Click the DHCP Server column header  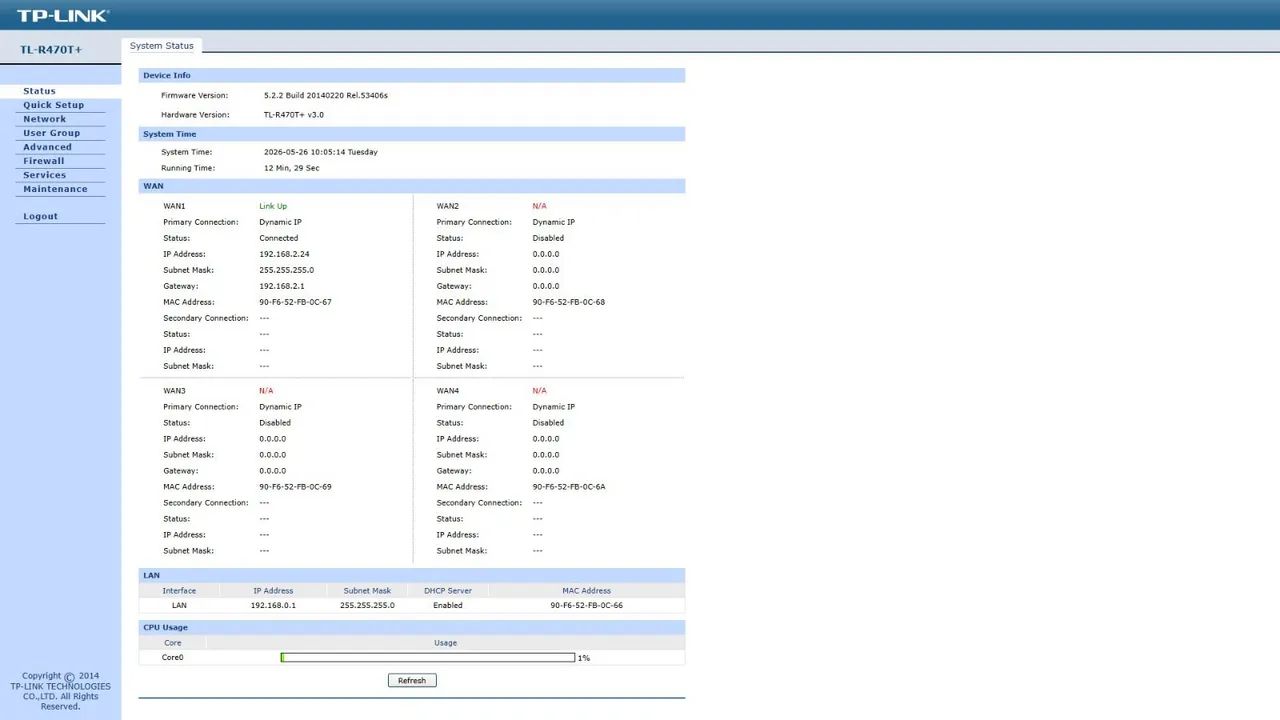pos(448,591)
